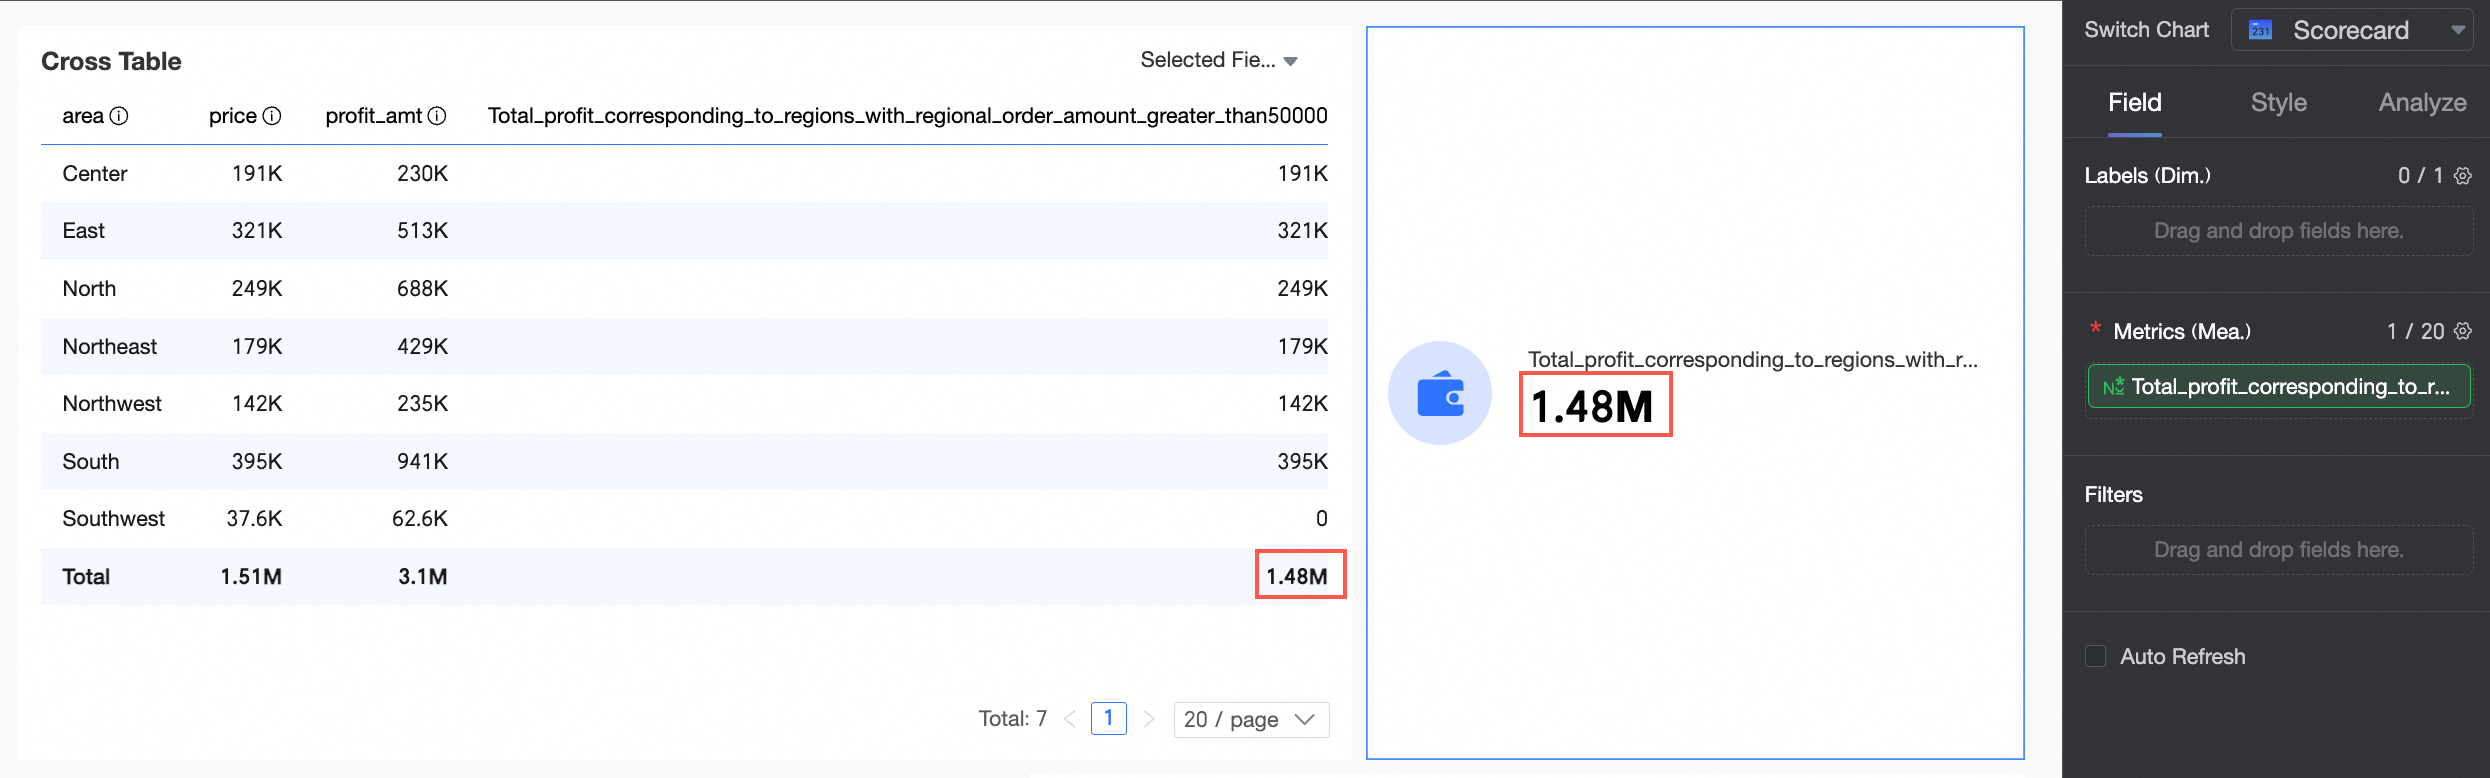Click the profit_amt column header
The width and height of the screenshot is (2490, 778).
click(x=374, y=116)
